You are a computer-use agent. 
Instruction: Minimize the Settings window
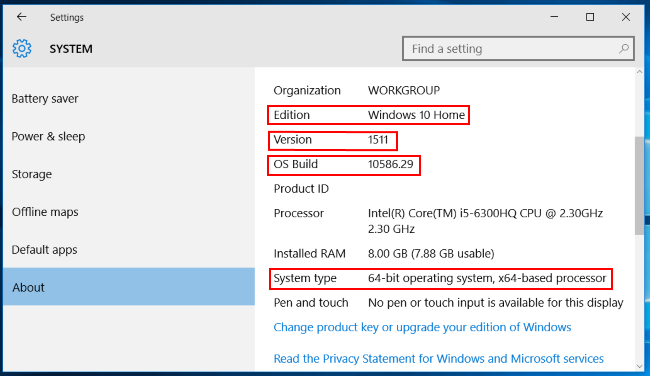pyautogui.click(x=554, y=17)
